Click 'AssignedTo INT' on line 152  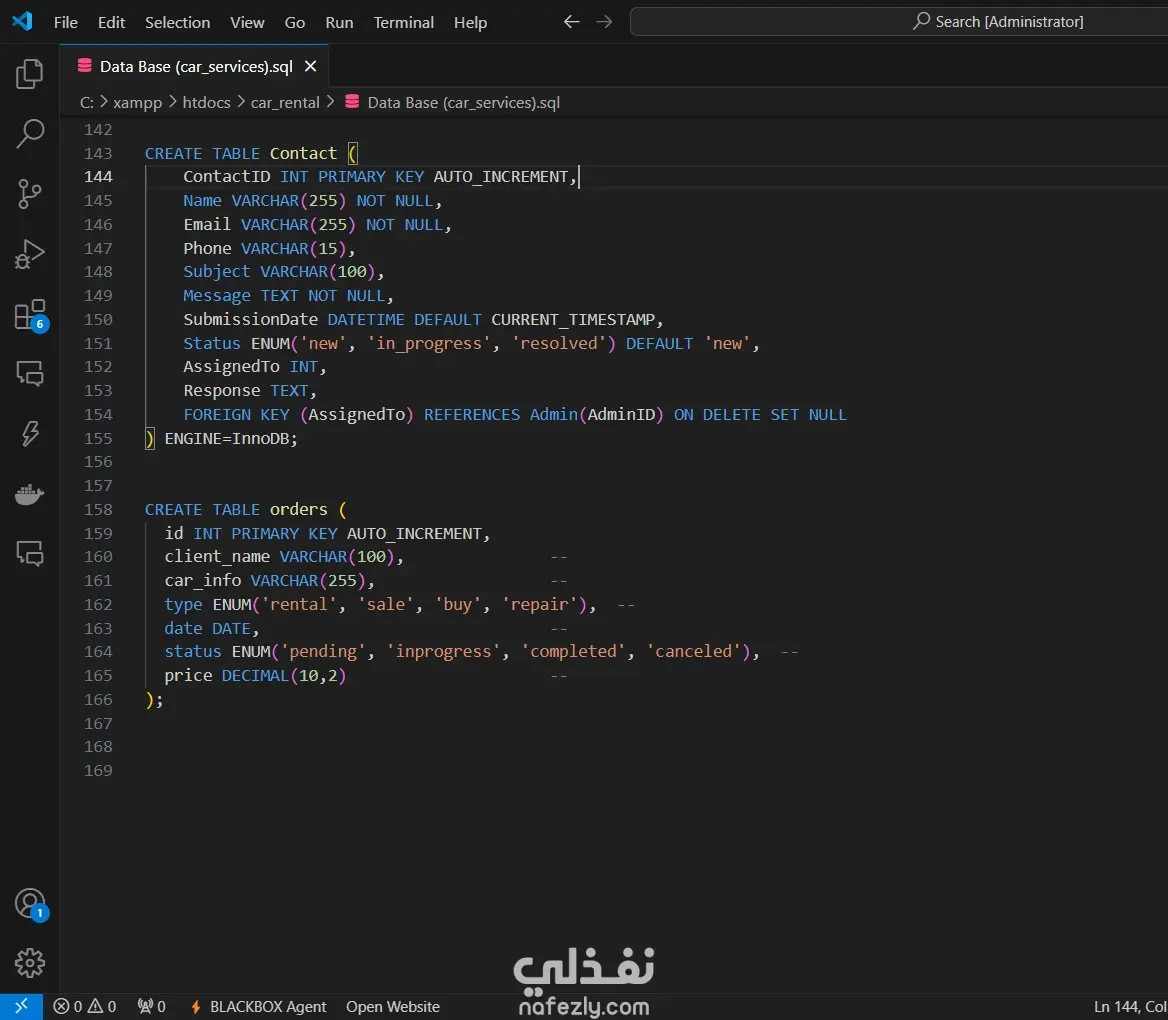(x=250, y=367)
